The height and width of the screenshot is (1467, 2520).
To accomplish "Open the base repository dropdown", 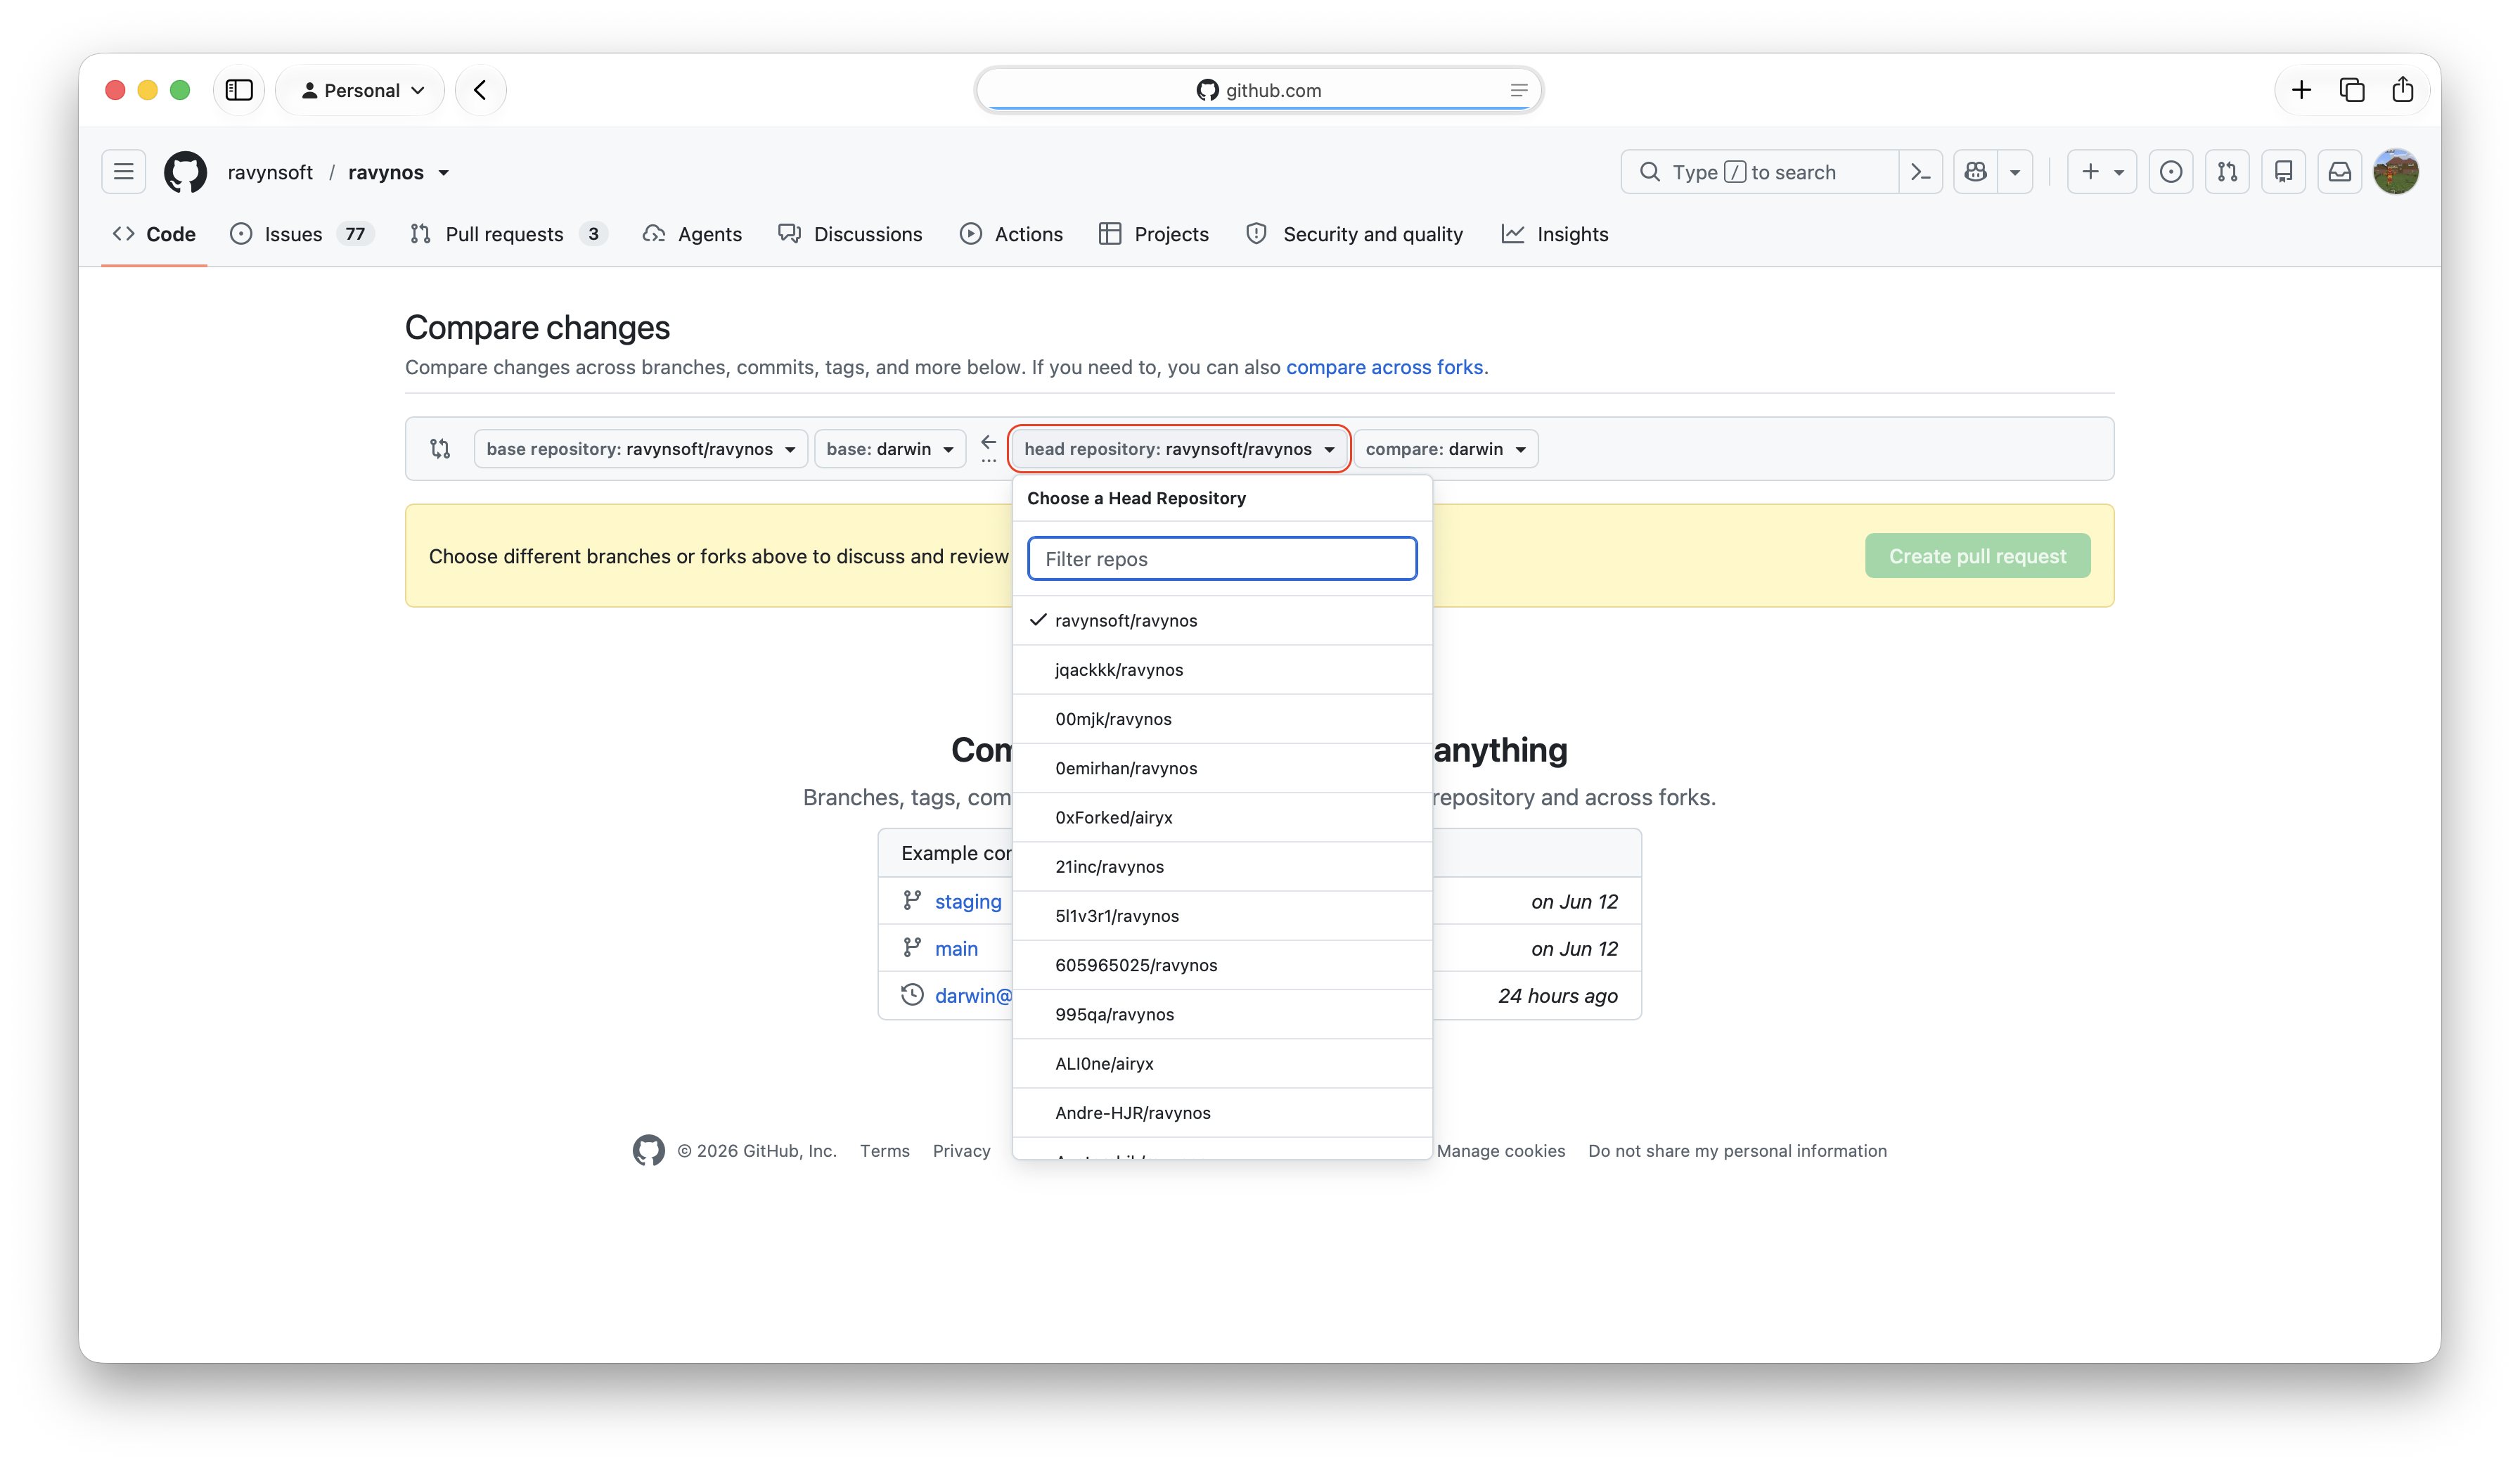I will [640, 449].
